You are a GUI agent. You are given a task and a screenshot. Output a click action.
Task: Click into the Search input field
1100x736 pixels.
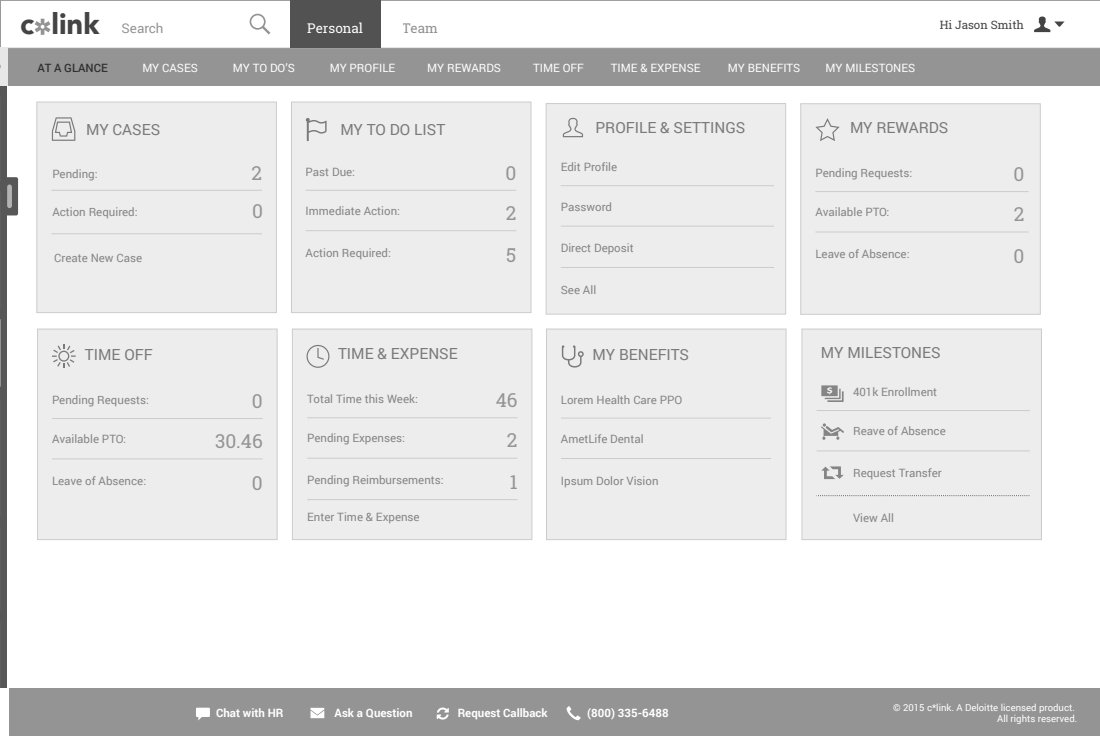click(180, 28)
